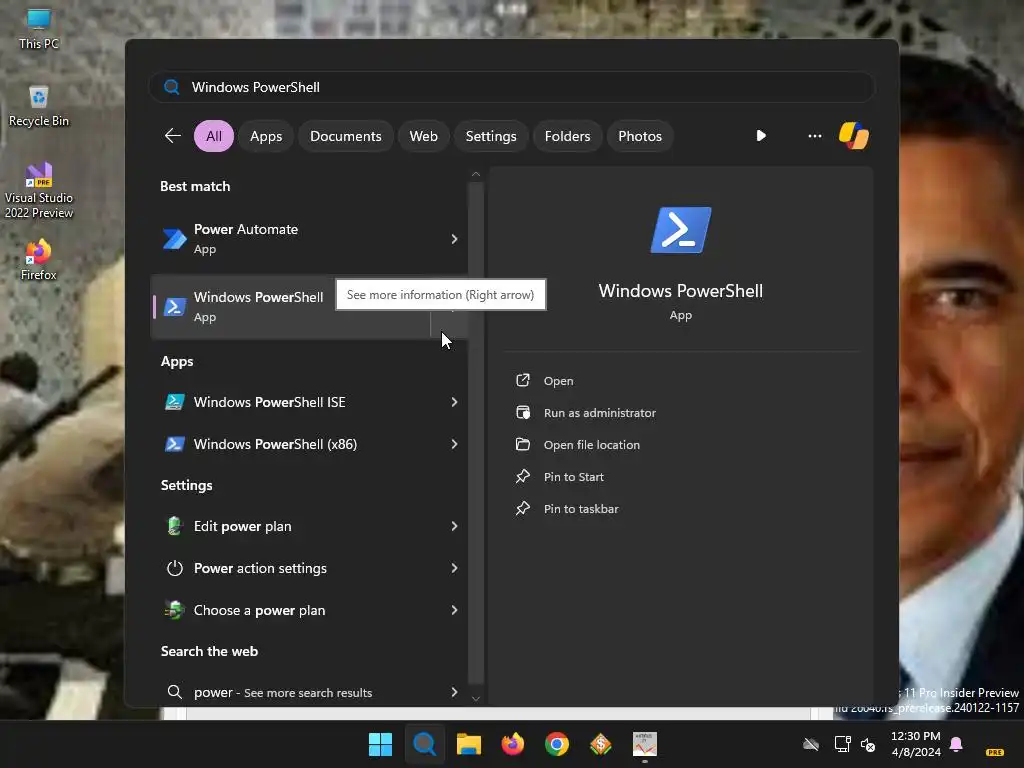Expand the power web search chevron
Viewport: 1024px width, 768px height.
click(454, 692)
